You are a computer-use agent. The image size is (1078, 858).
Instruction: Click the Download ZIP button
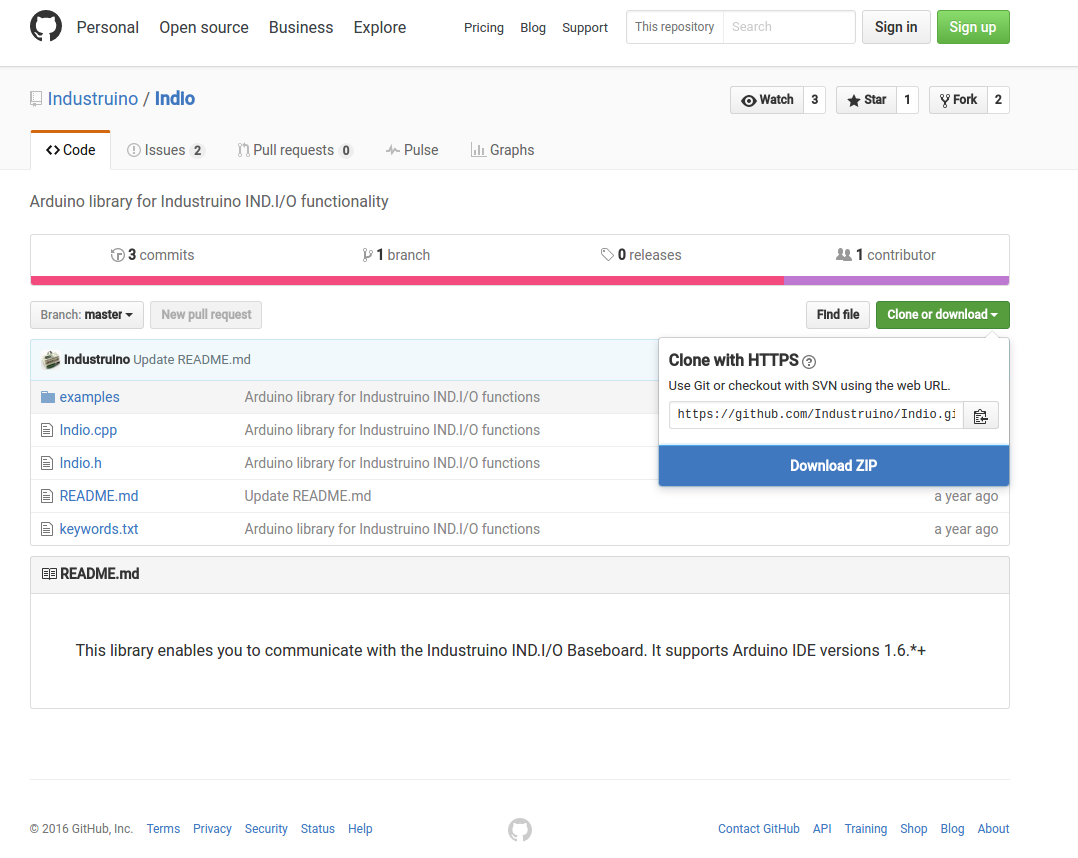833,465
